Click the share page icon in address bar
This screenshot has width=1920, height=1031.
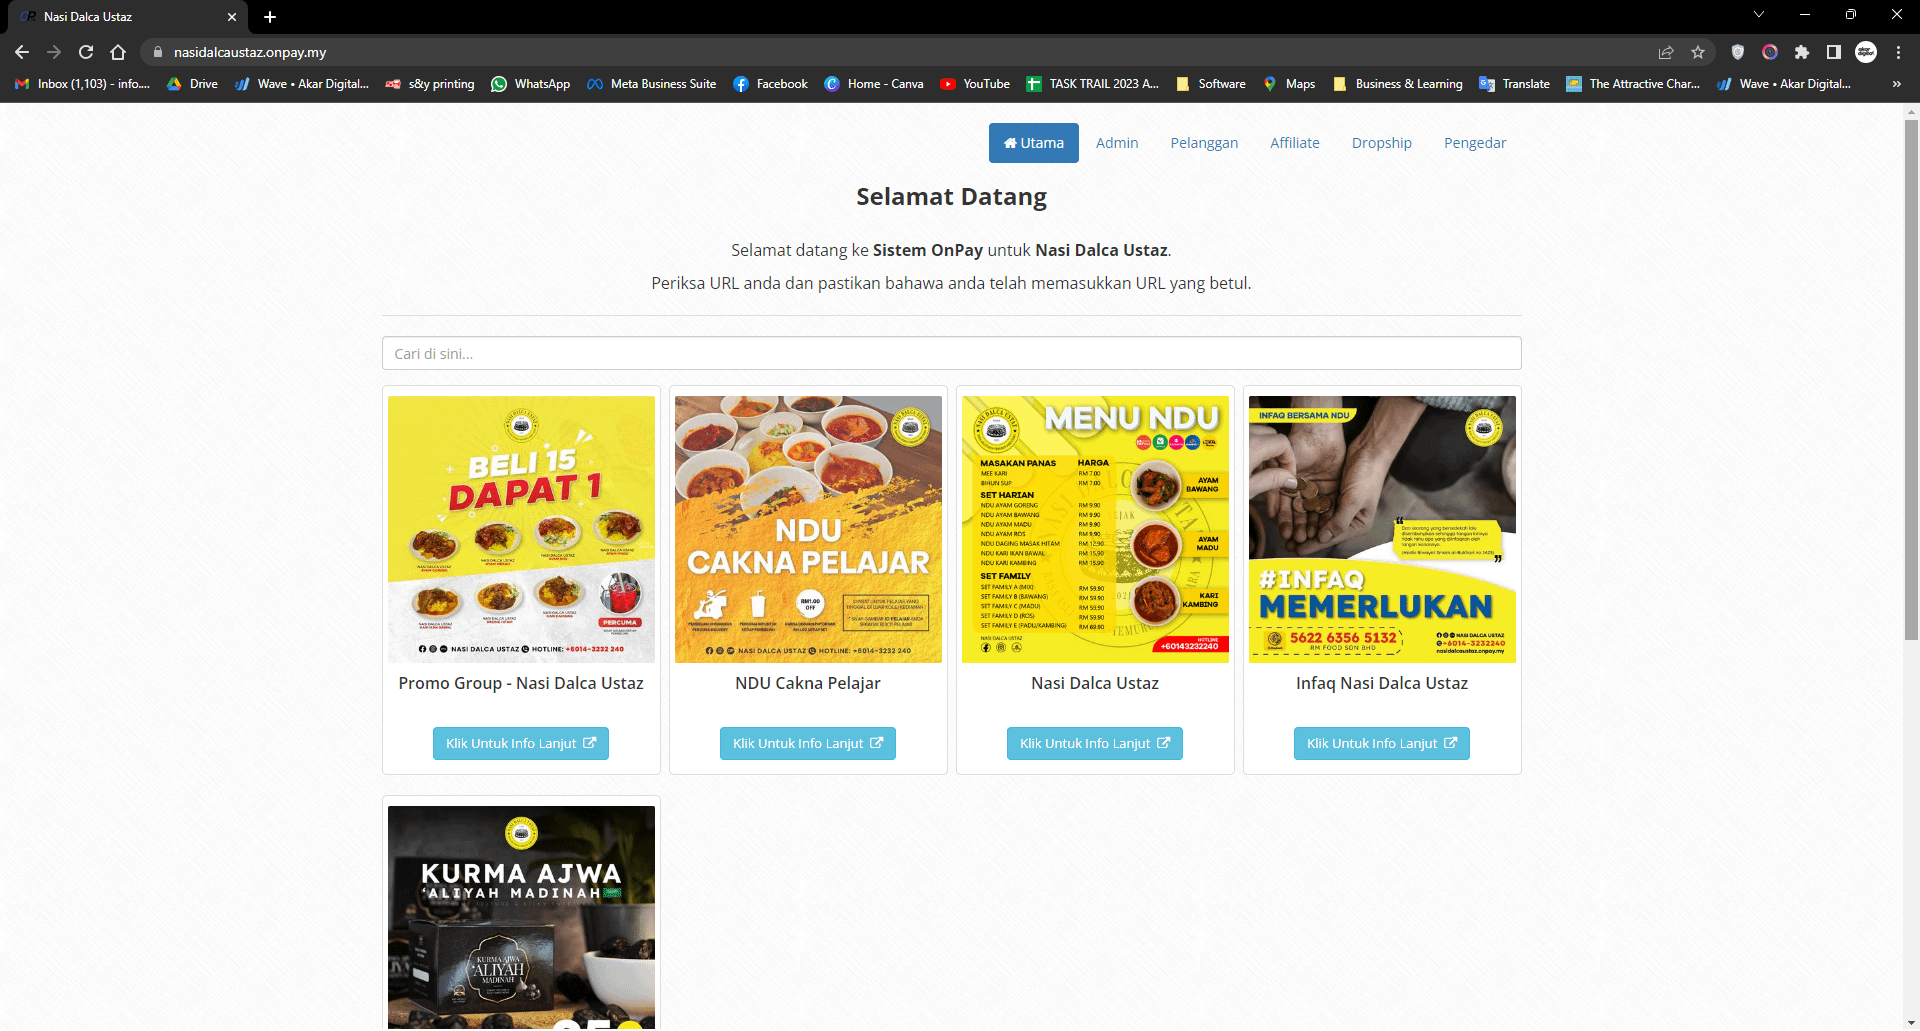(1666, 52)
